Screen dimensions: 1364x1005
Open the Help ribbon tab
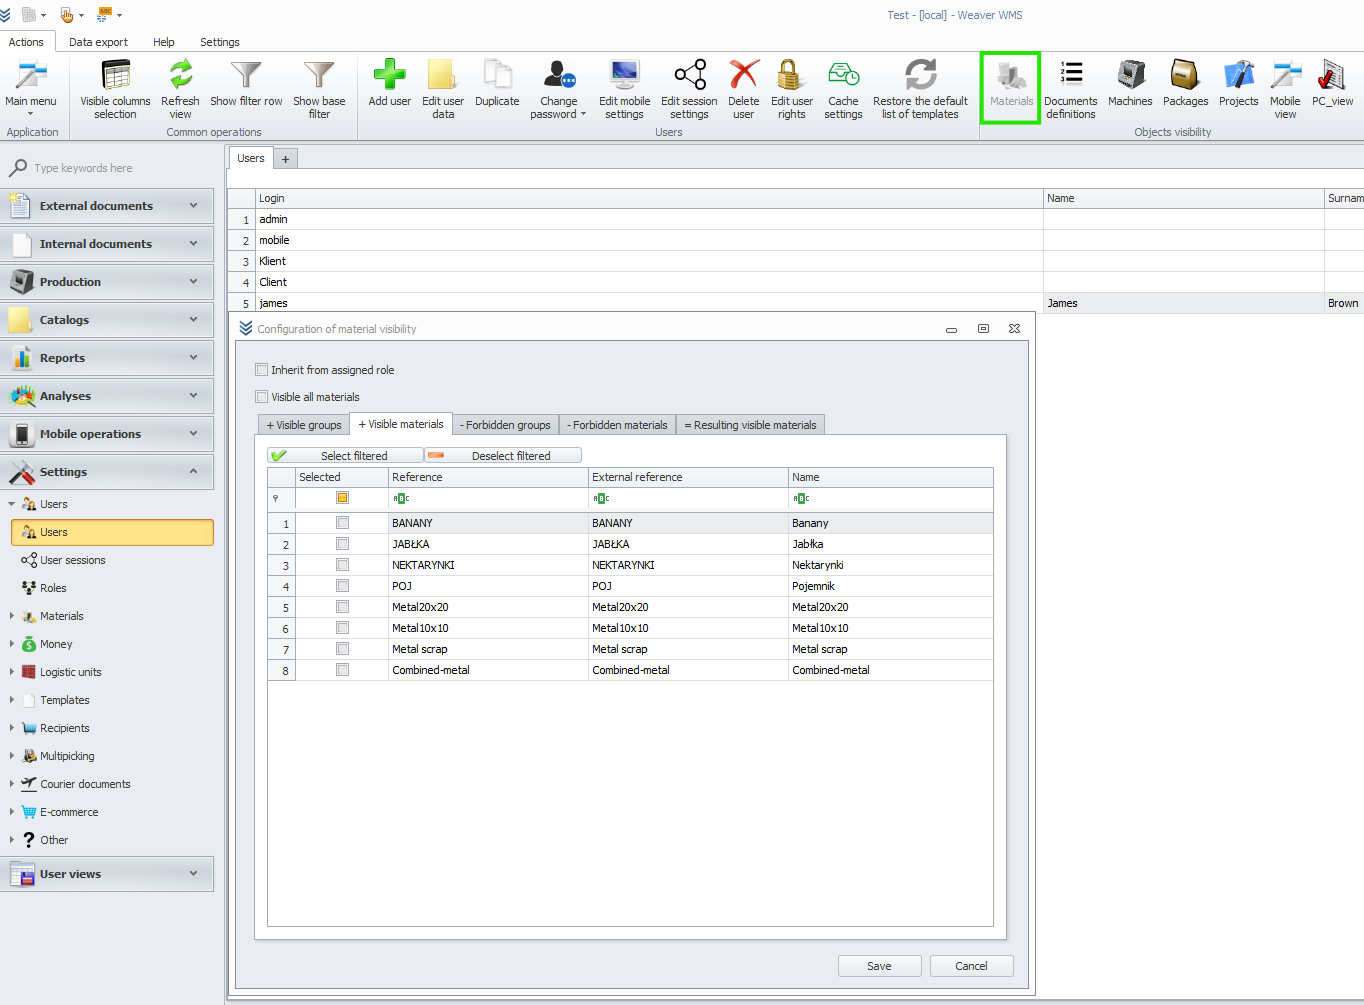[x=164, y=42]
